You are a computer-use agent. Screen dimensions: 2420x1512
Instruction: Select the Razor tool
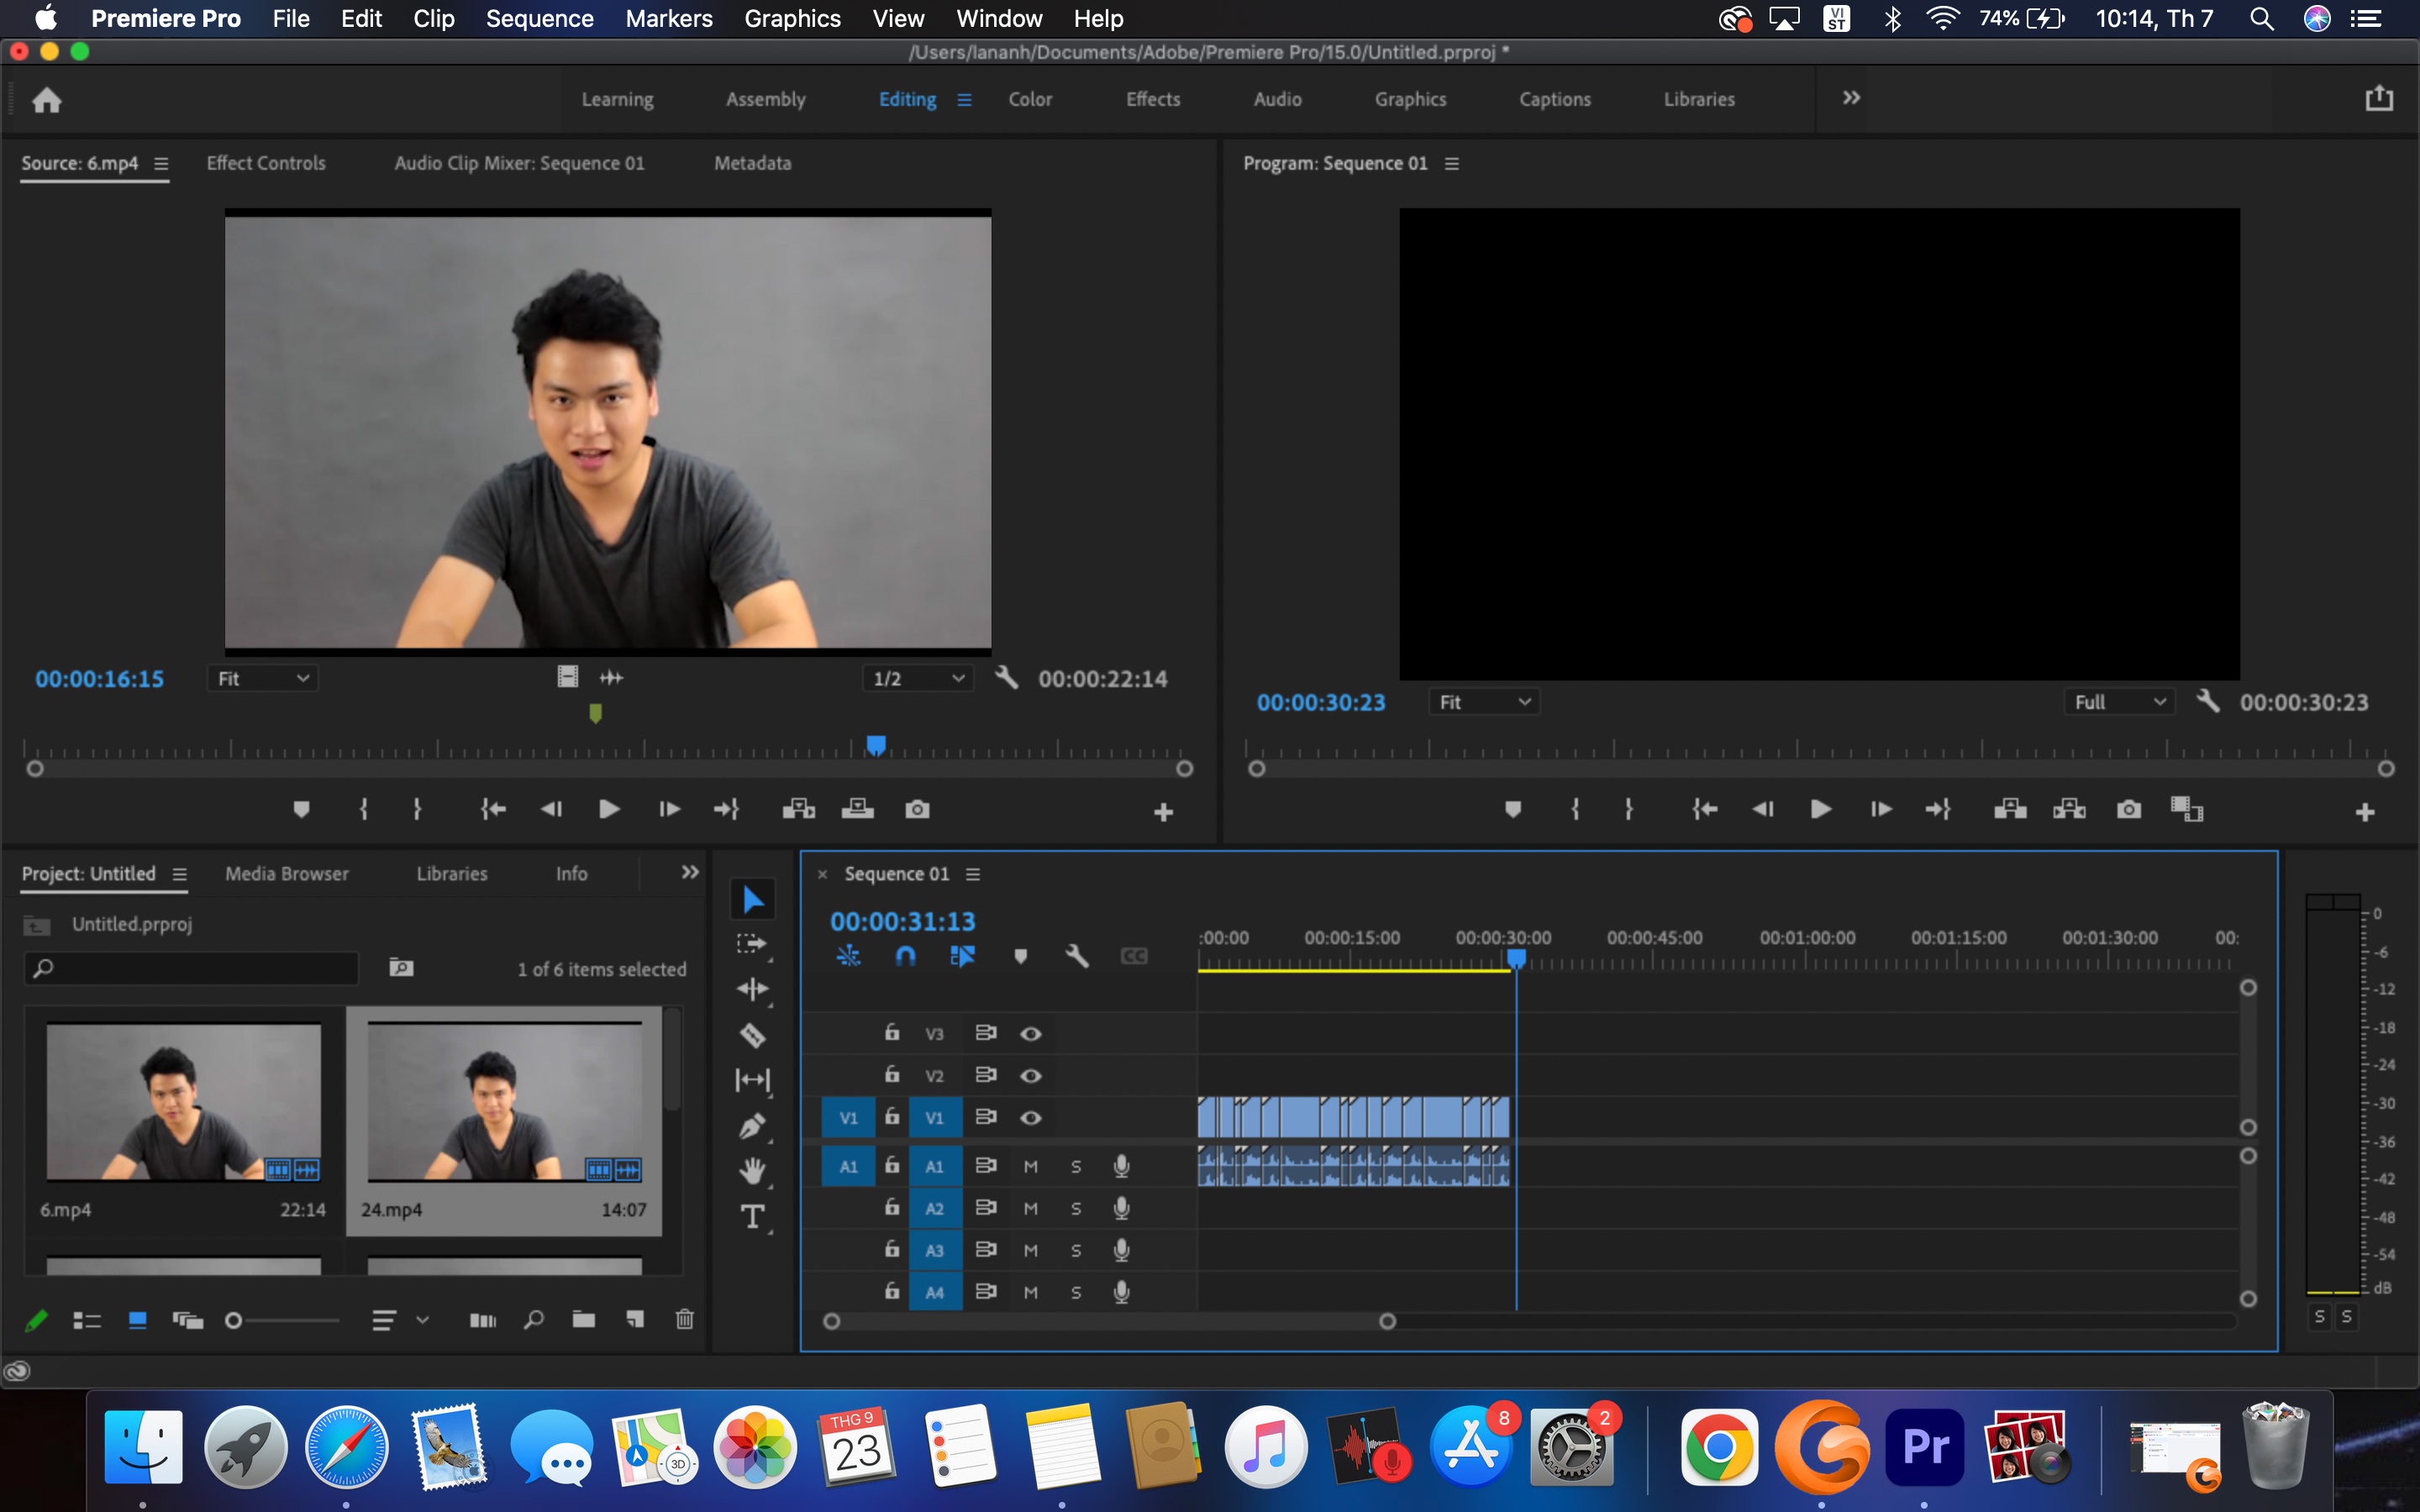(752, 1035)
